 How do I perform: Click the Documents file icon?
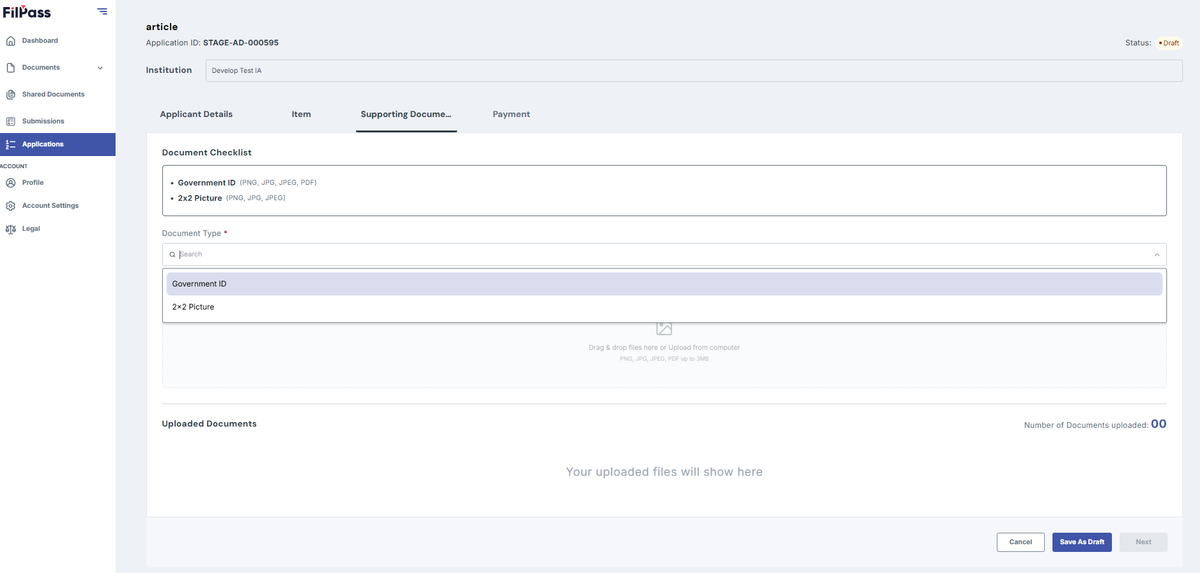(11, 68)
